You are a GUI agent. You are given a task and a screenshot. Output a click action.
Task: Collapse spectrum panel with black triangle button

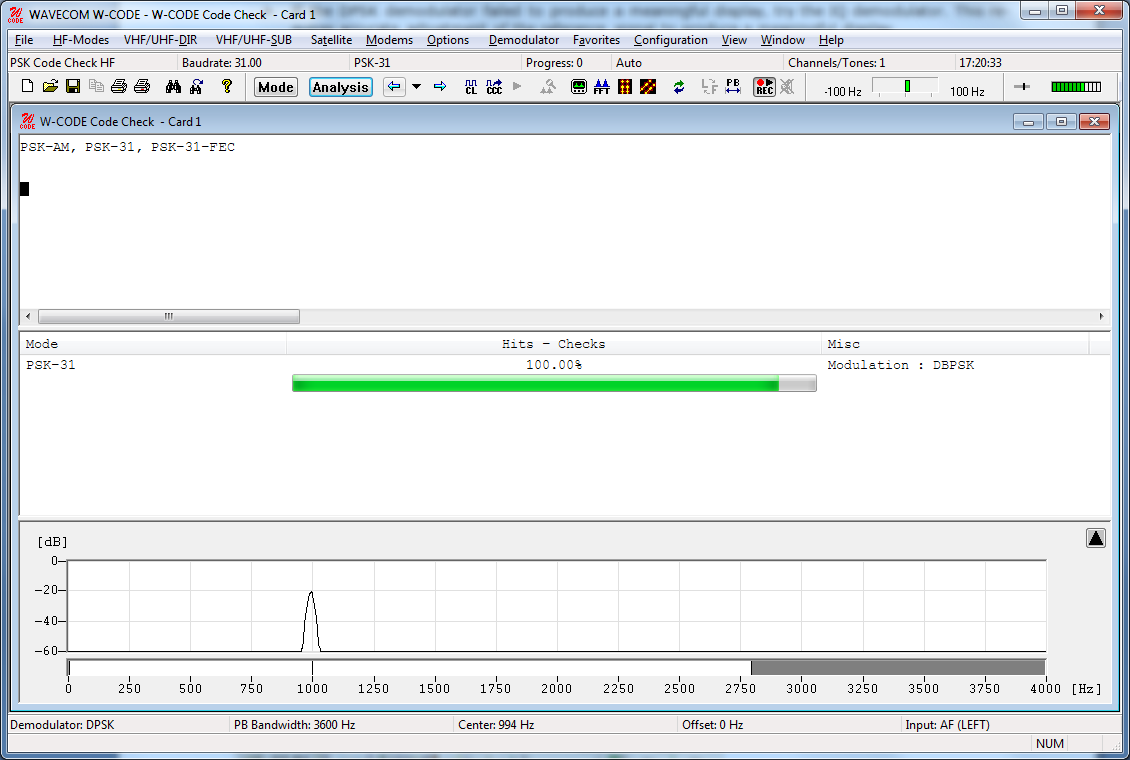[x=1095, y=538]
